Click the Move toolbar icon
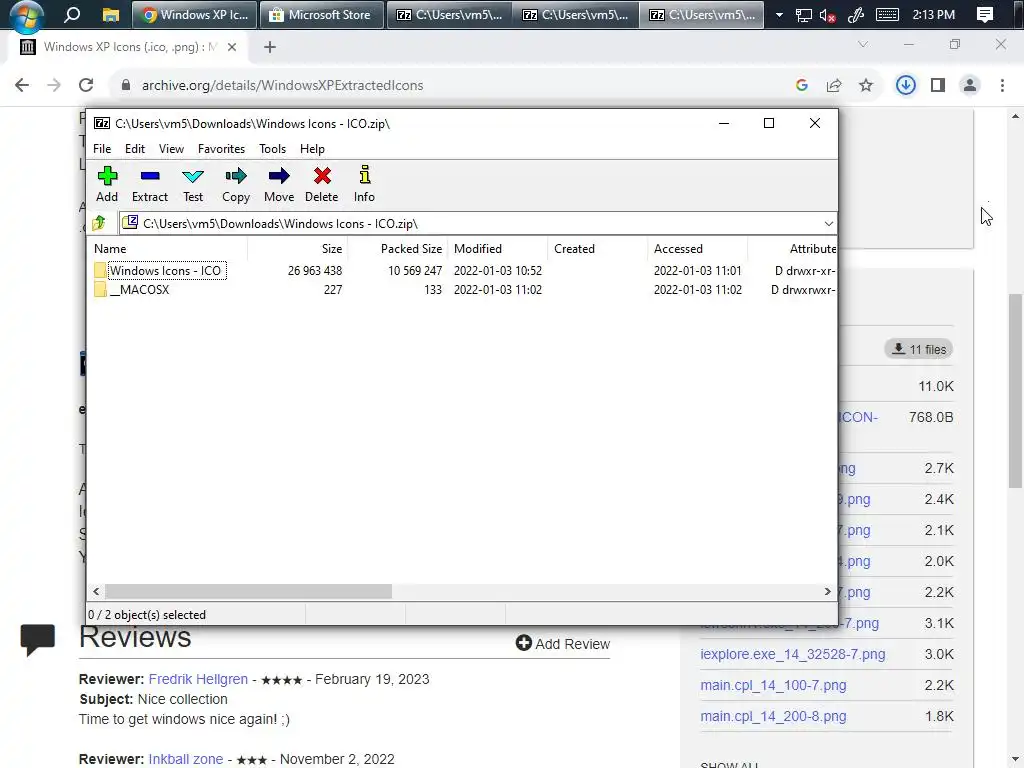 279,176
